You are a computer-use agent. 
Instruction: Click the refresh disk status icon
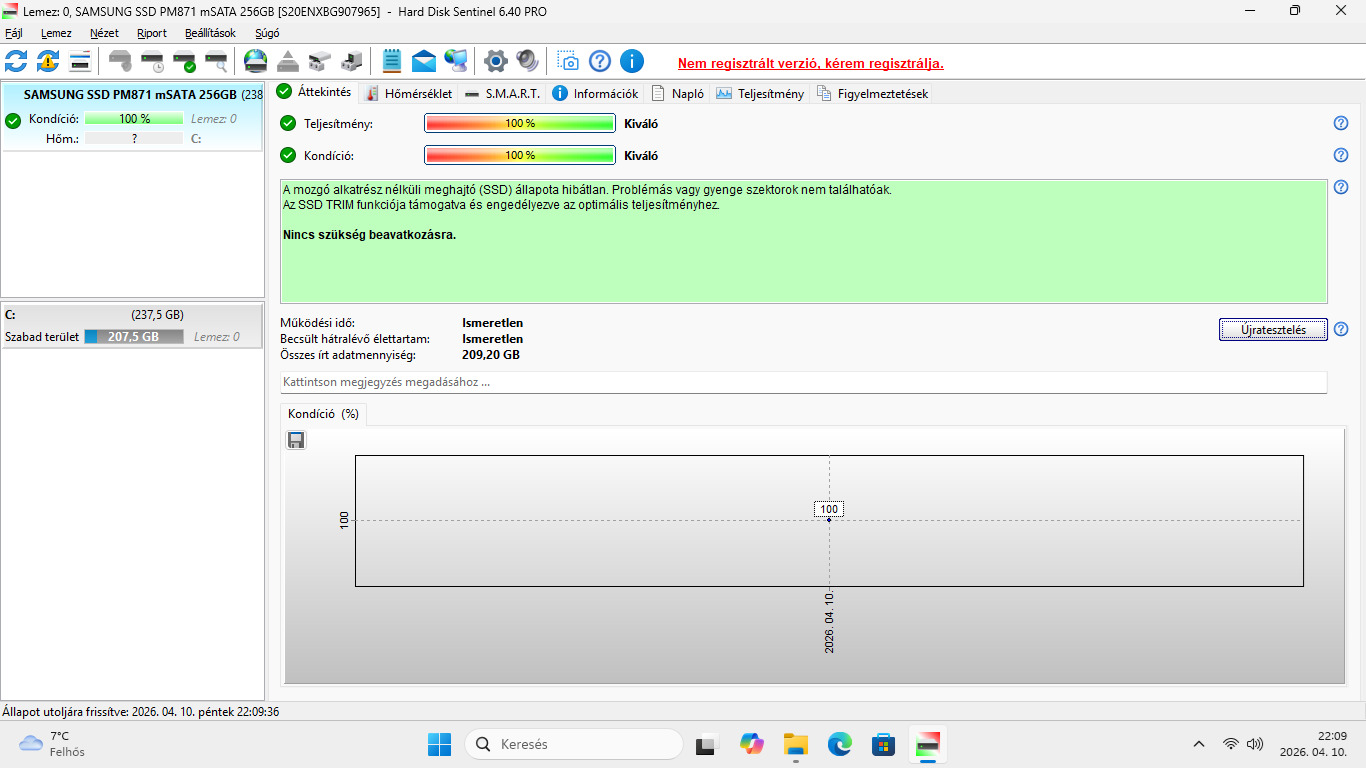point(16,61)
